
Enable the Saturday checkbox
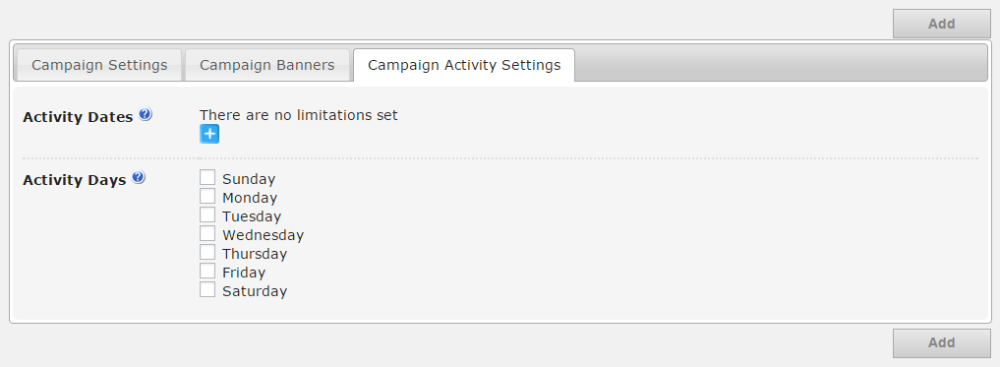click(x=207, y=290)
